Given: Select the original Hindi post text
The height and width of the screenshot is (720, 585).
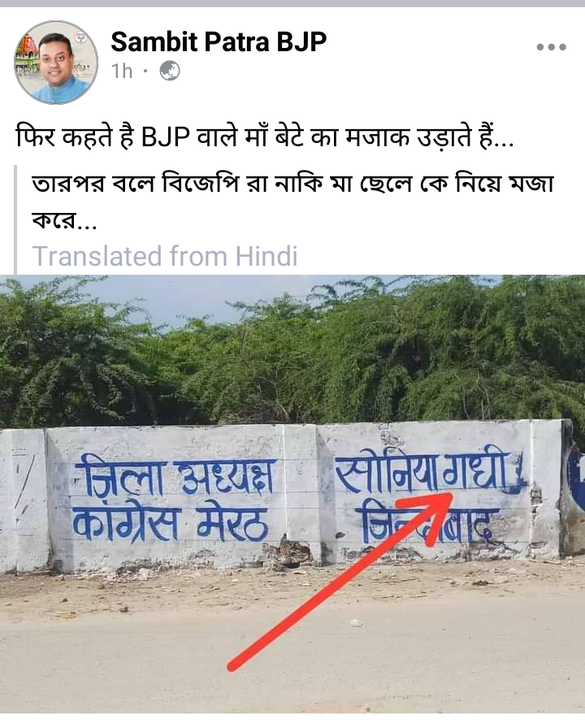Looking at the screenshot, I should [x=264, y=137].
